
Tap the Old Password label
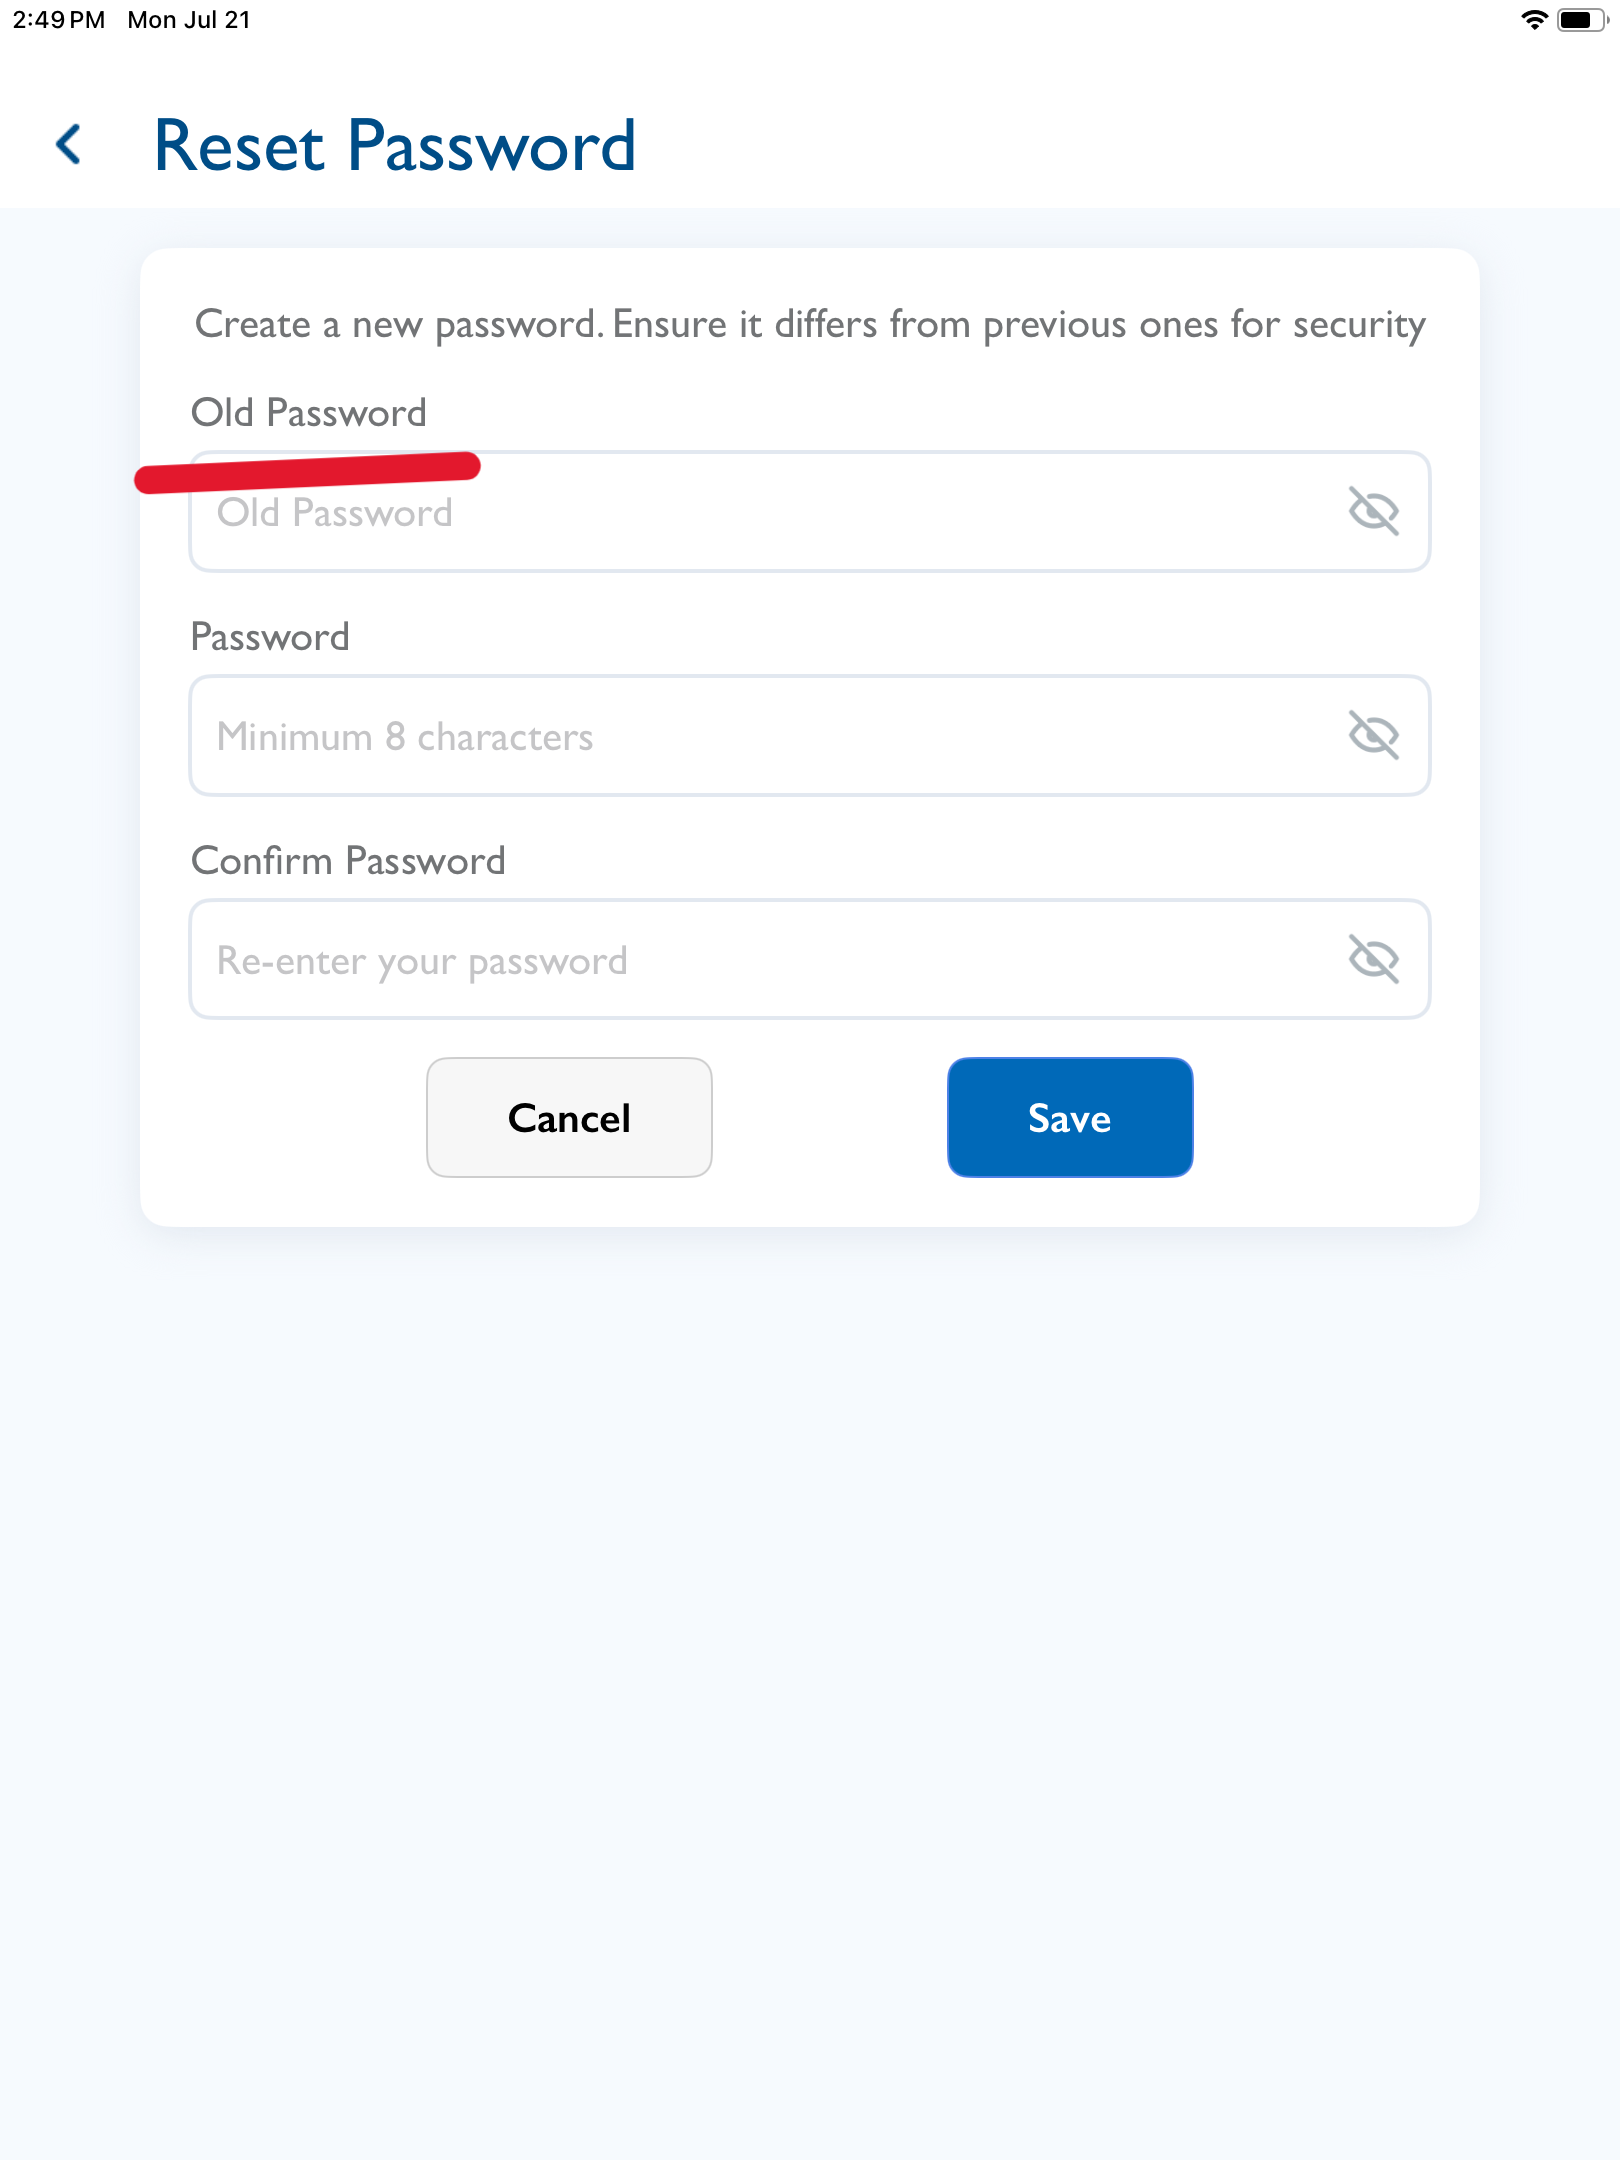309,412
